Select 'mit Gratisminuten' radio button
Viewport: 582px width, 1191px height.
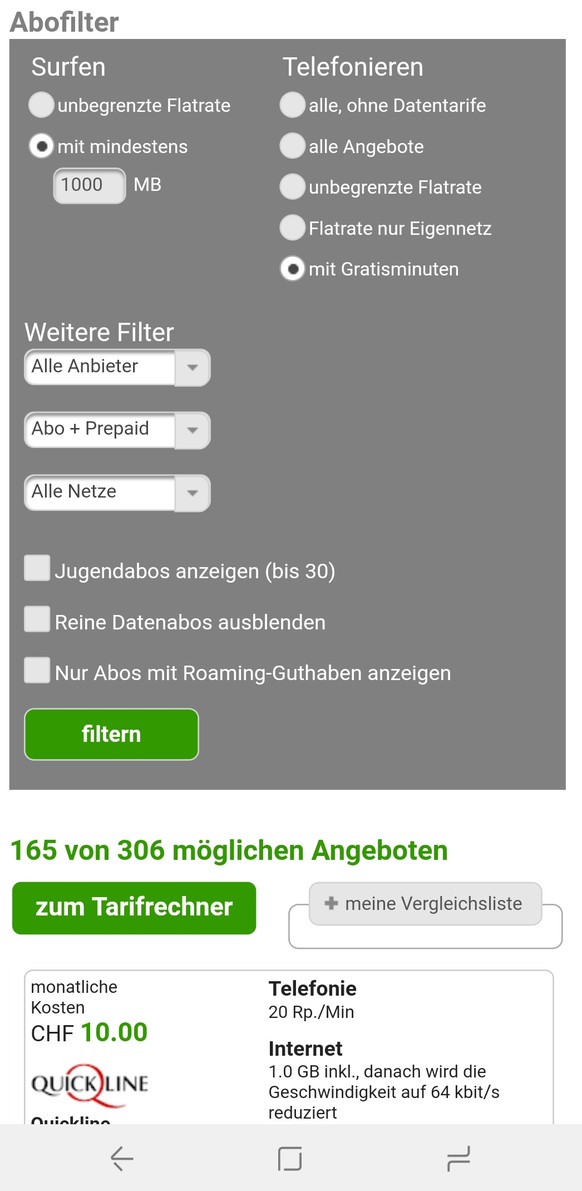tap(292, 269)
